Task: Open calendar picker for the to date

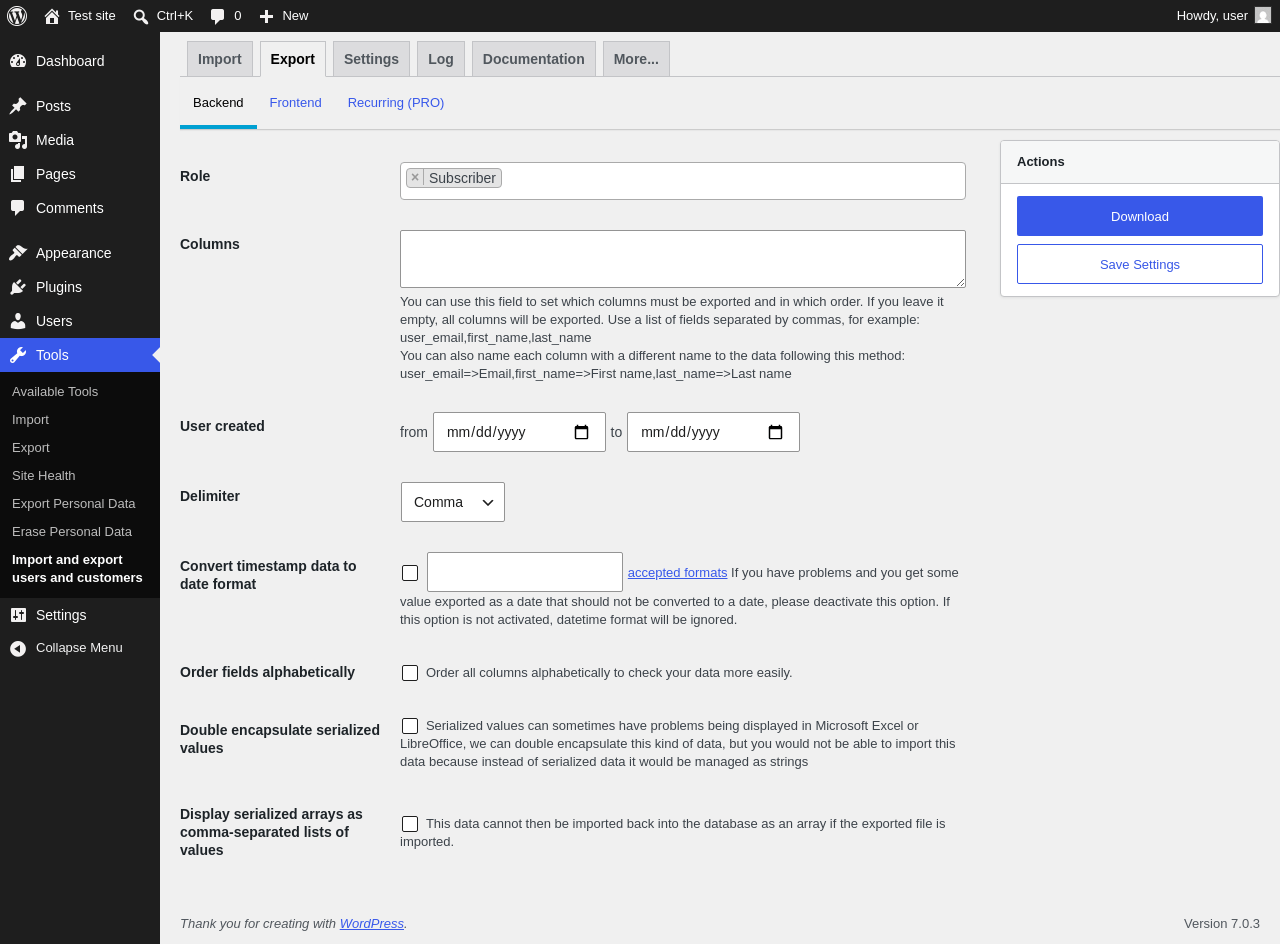Action: point(775,432)
